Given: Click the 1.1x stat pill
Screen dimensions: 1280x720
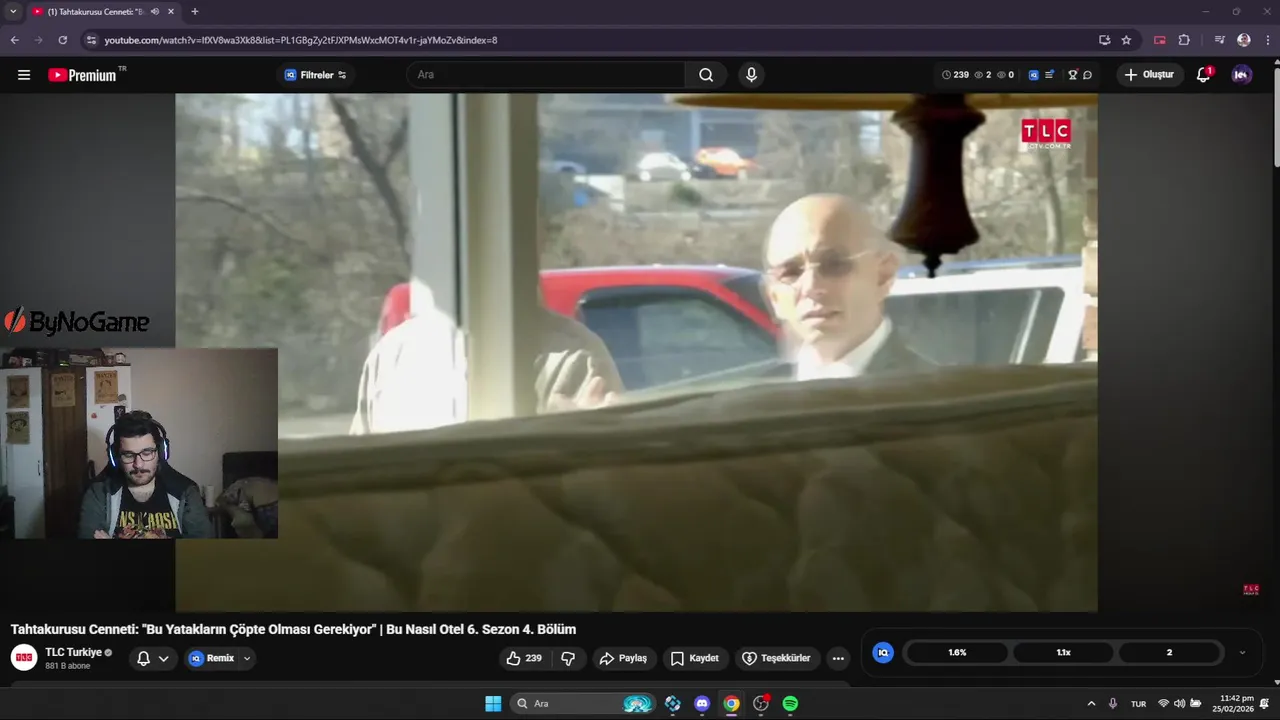Looking at the screenshot, I should click(x=1063, y=652).
